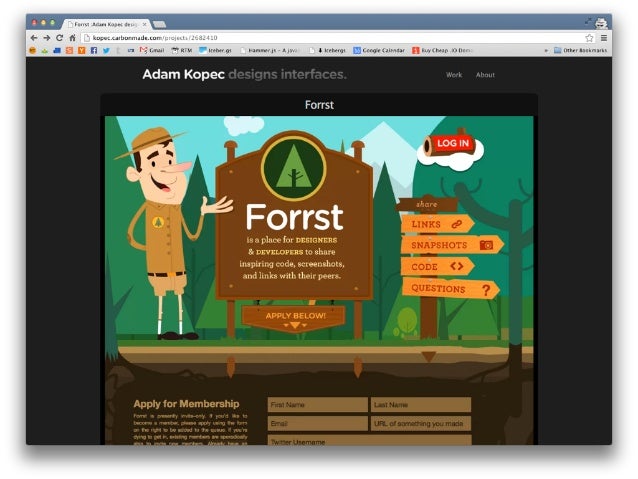Open the RTM bookmark
This screenshot has height=479, width=638.
click(x=181, y=50)
